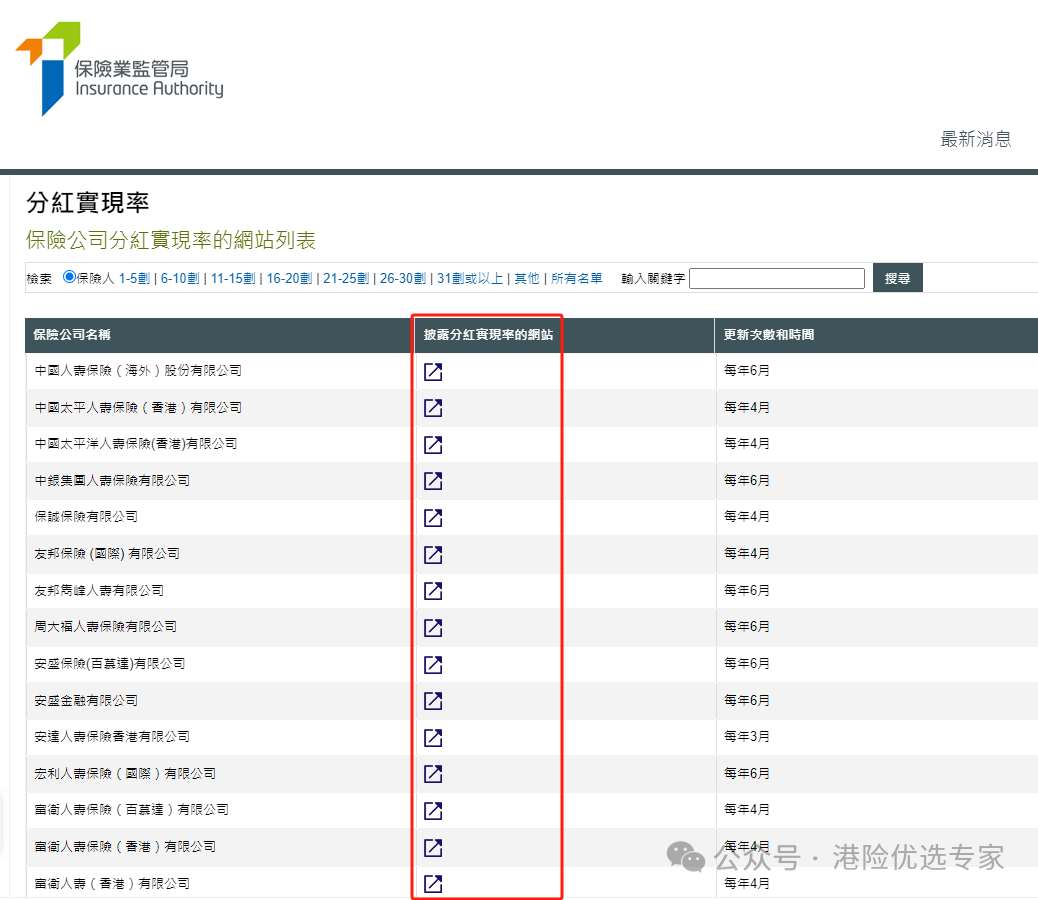Filter by 21-25劃 stroke count
1038x900 pixels.
coord(346,279)
